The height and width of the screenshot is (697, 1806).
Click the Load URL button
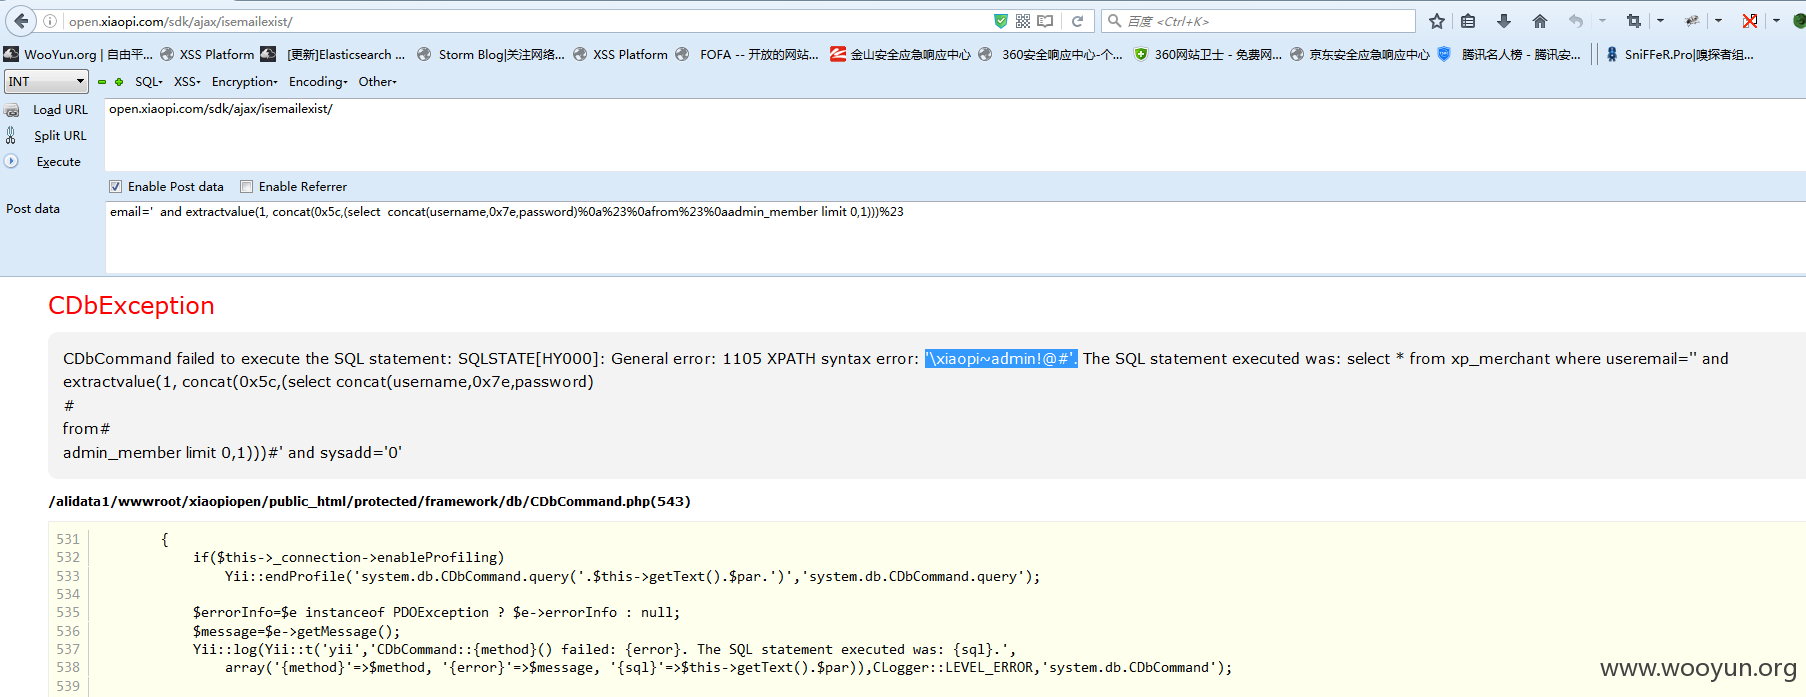[60, 110]
